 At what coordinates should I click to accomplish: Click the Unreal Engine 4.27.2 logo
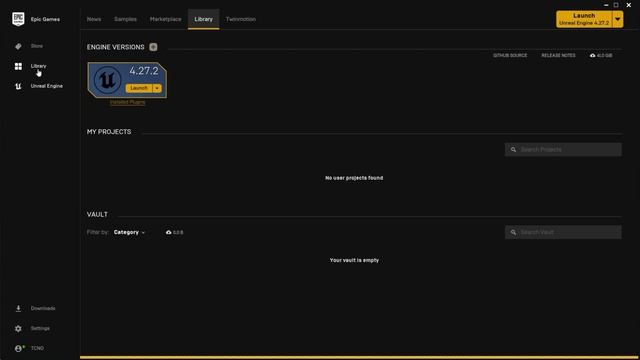[107, 80]
